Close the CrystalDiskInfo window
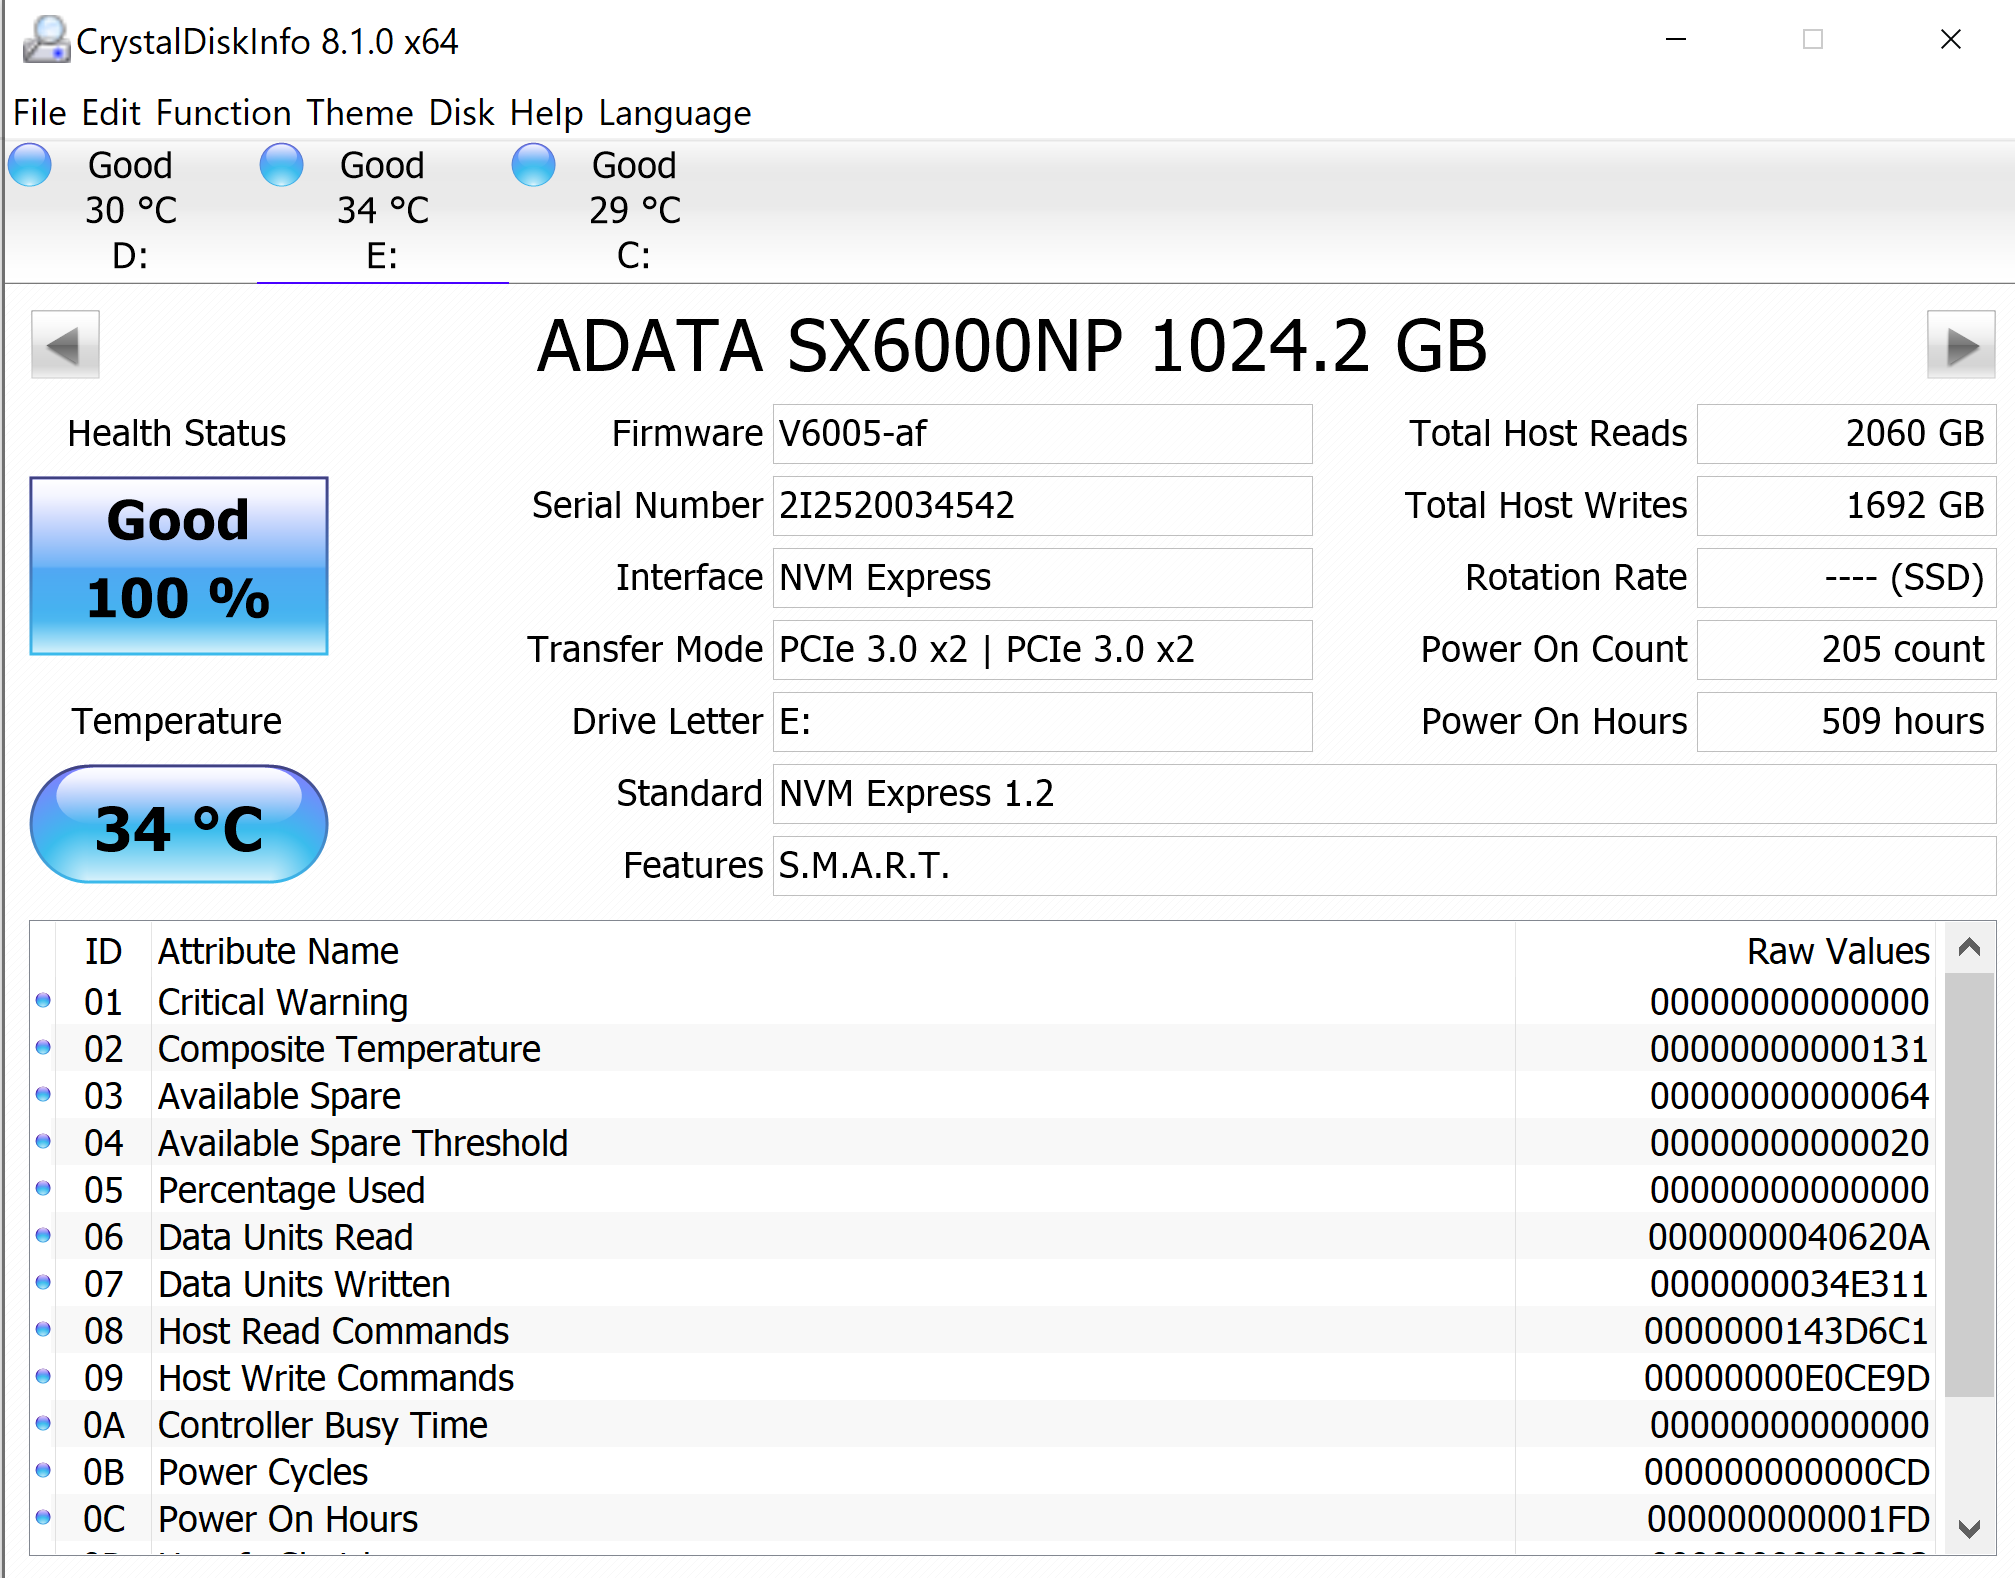The width and height of the screenshot is (2015, 1578). click(1950, 40)
